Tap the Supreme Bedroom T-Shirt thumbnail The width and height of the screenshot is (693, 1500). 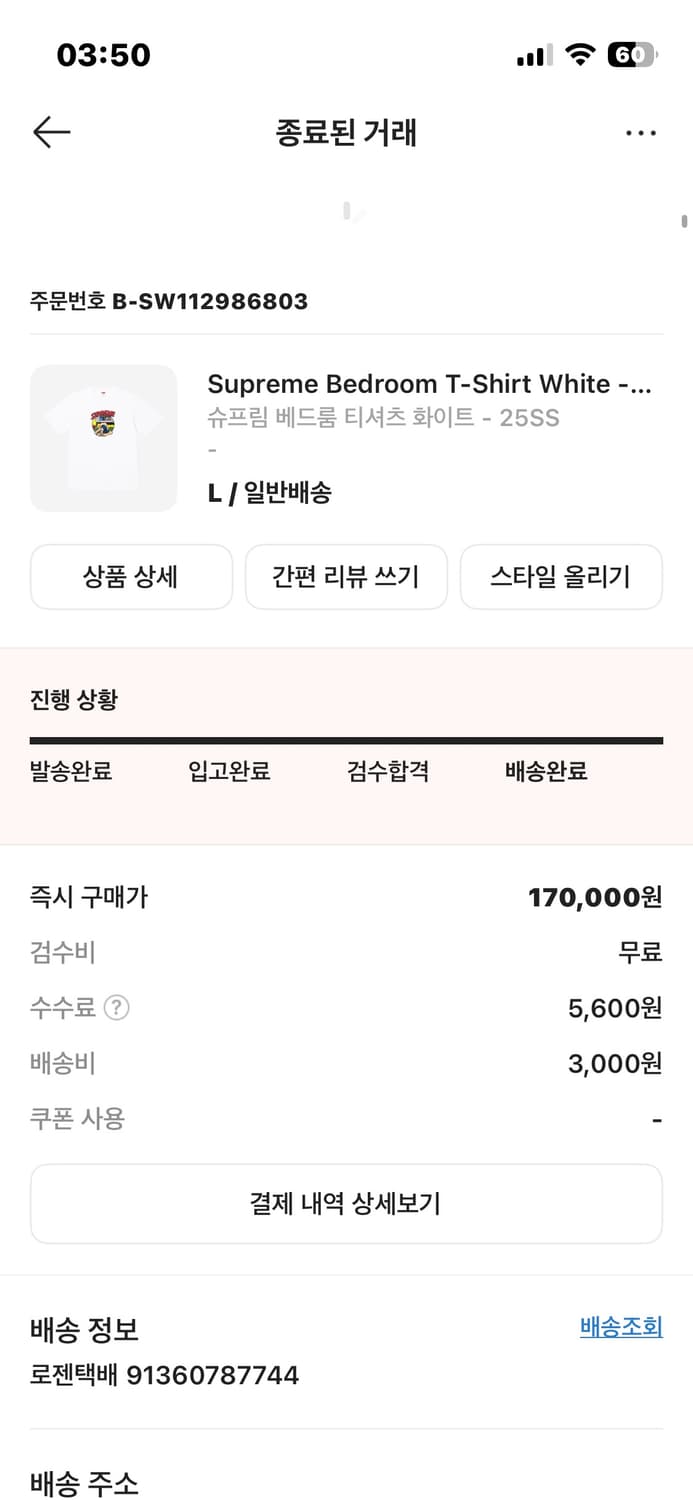point(103,438)
